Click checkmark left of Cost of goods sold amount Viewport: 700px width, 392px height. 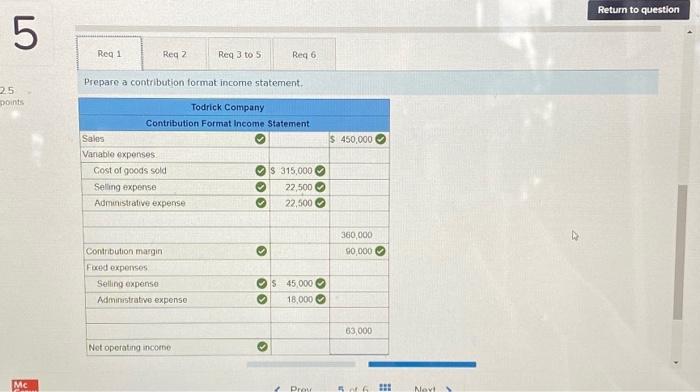pos(260,171)
